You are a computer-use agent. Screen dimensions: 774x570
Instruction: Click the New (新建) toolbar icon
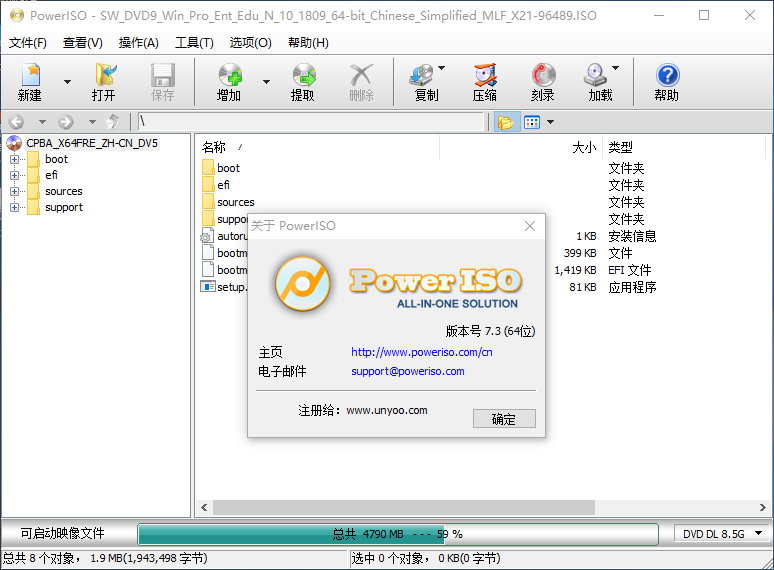(31, 75)
